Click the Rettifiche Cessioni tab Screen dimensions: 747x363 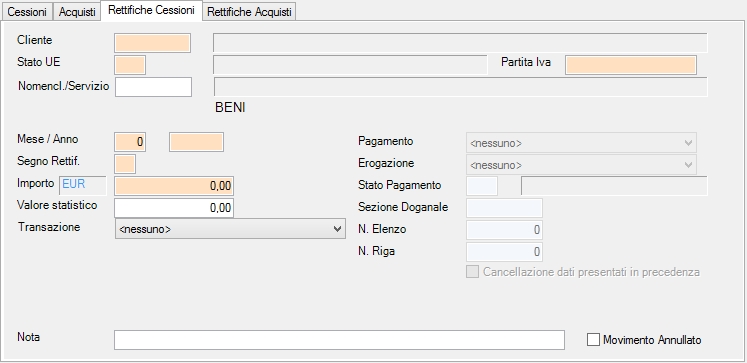[151, 10]
